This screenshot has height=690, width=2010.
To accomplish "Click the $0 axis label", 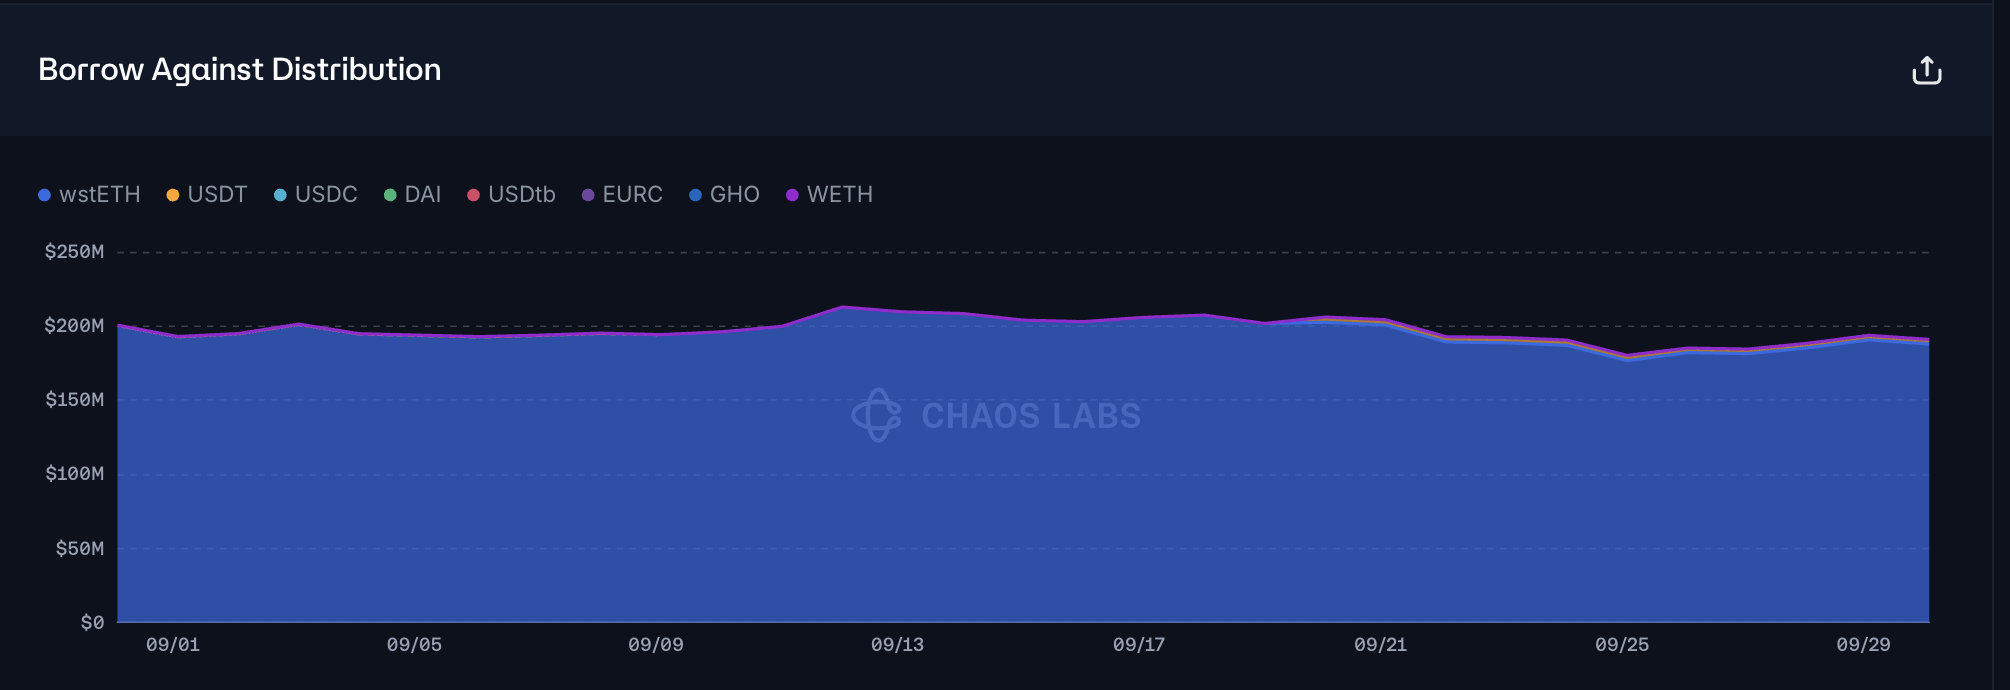I will [92, 623].
